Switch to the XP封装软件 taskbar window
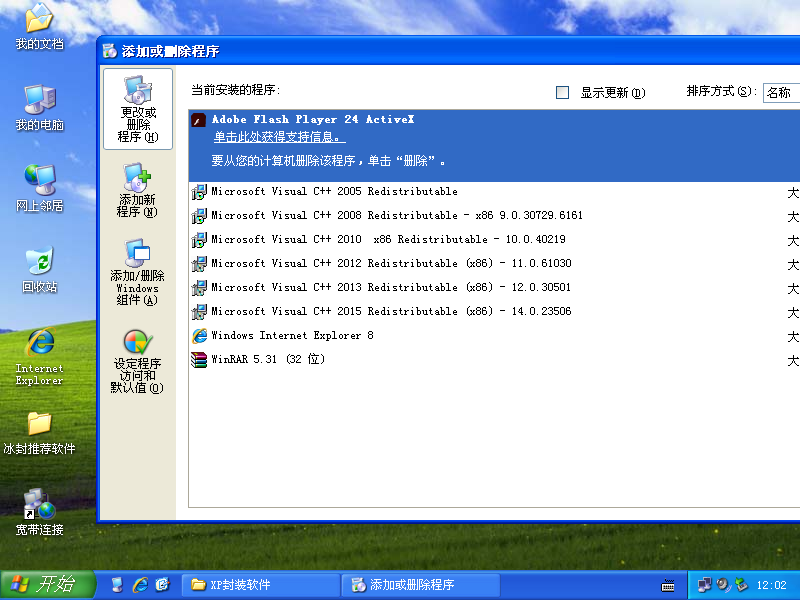The image size is (800, 600). (x=261, y=585)
